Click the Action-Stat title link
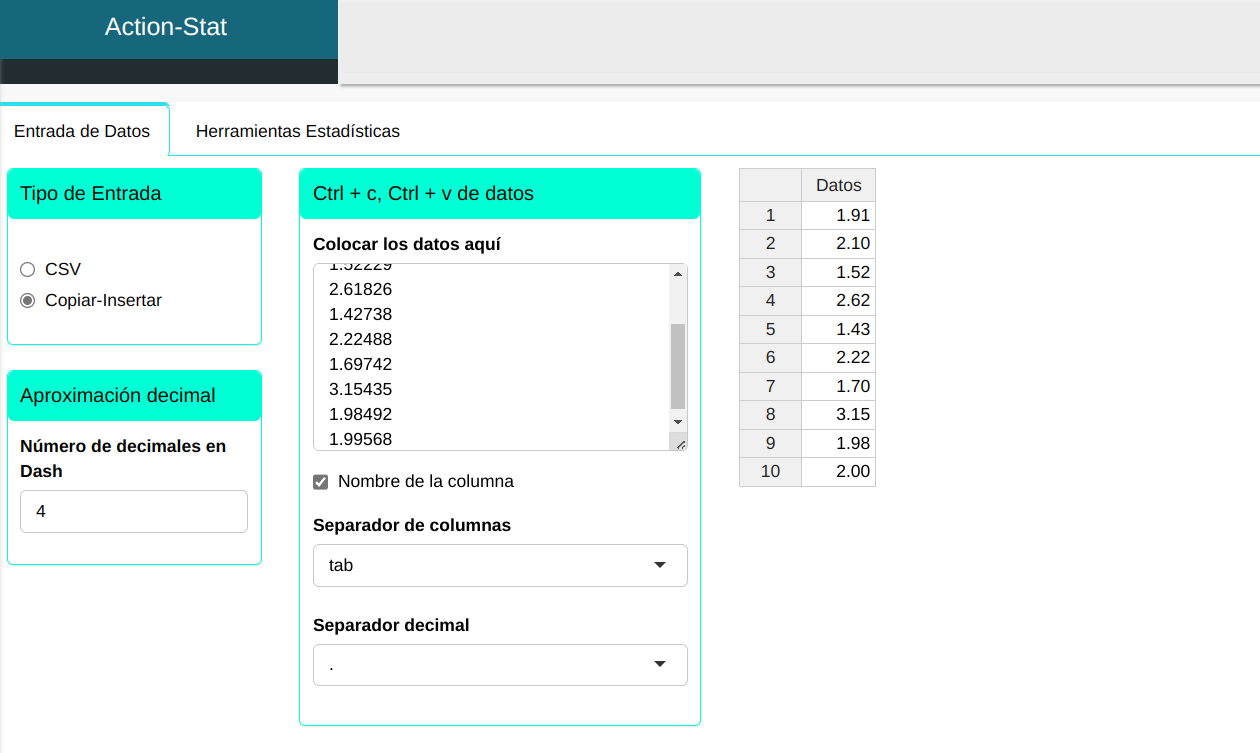1260x753 pixels. [166, 27]
